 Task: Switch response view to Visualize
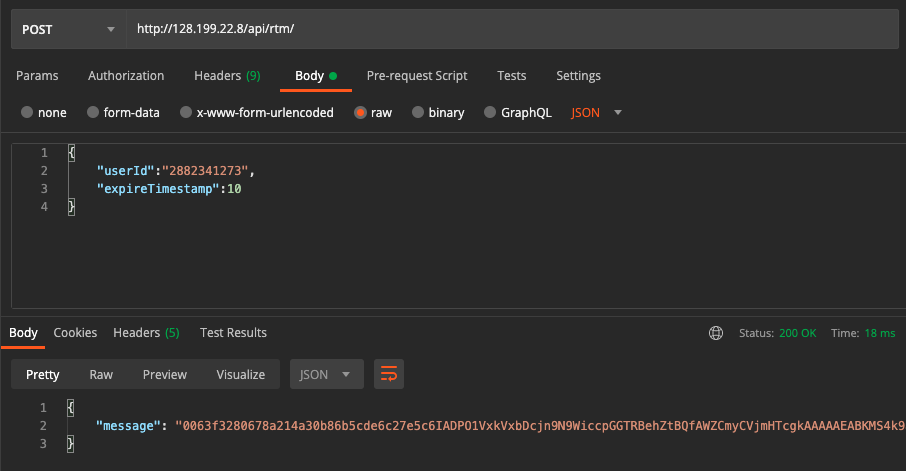click(240, 374)
